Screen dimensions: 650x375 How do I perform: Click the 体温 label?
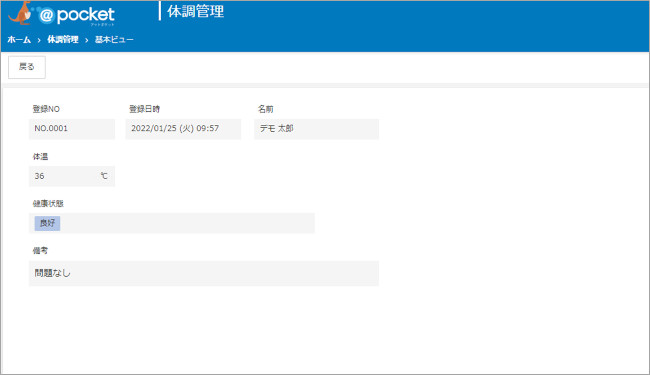tap(40, 157)
